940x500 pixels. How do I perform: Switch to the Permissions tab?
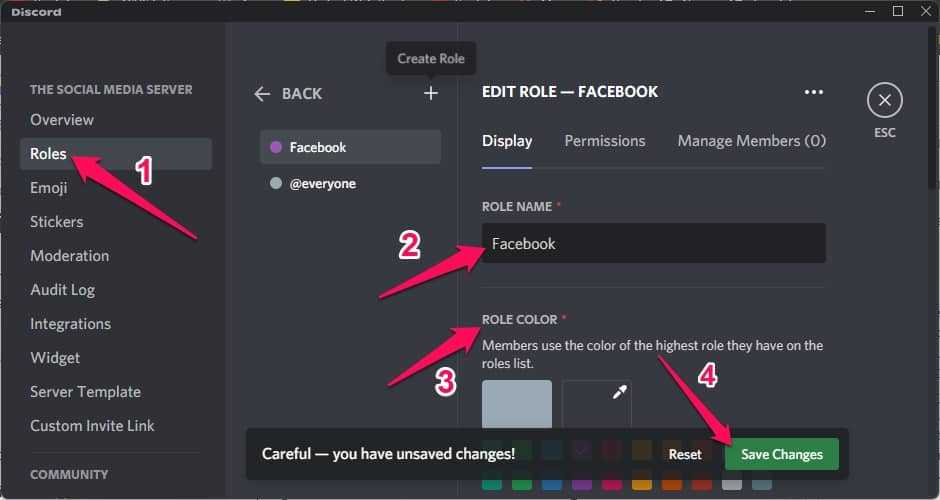pyautogui.click(x=604, y=141)
